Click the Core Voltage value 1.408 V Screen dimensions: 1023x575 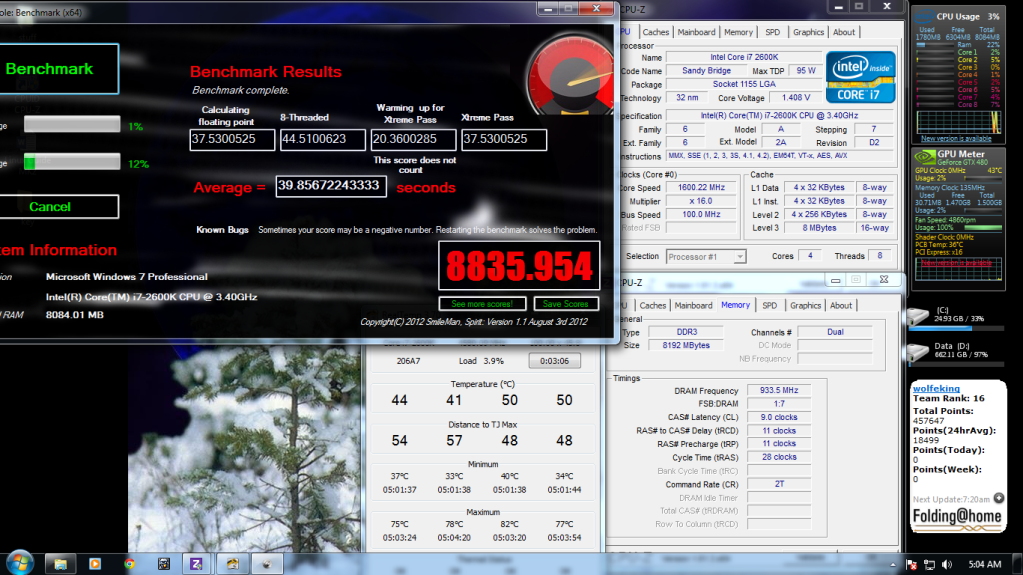pyautogui.click(x=795, y=98)
